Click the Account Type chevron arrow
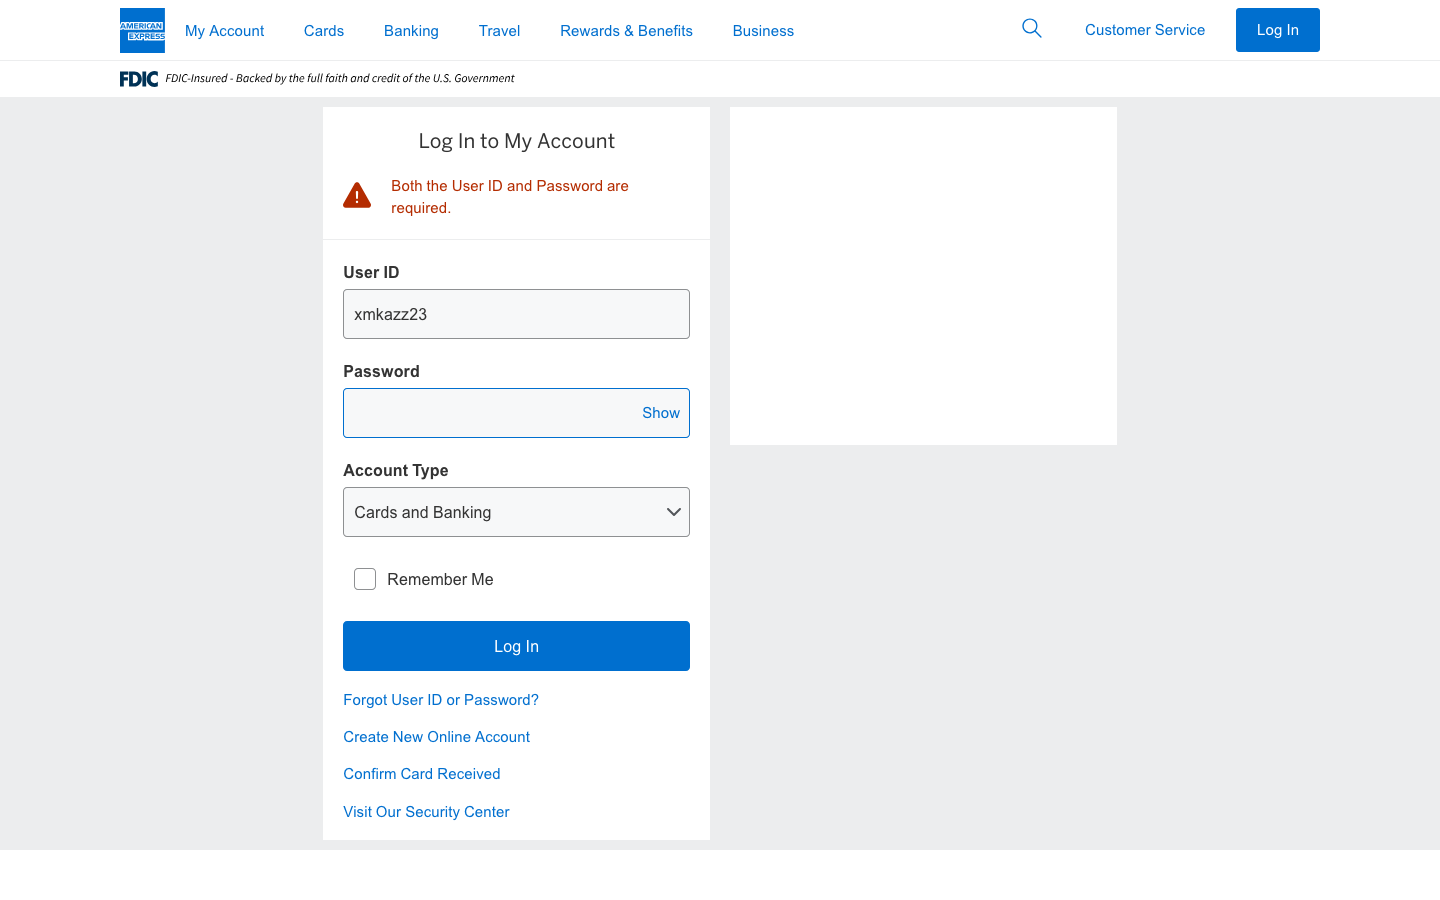The height and width of the screenshot is (900, 1440). point(674,512)
